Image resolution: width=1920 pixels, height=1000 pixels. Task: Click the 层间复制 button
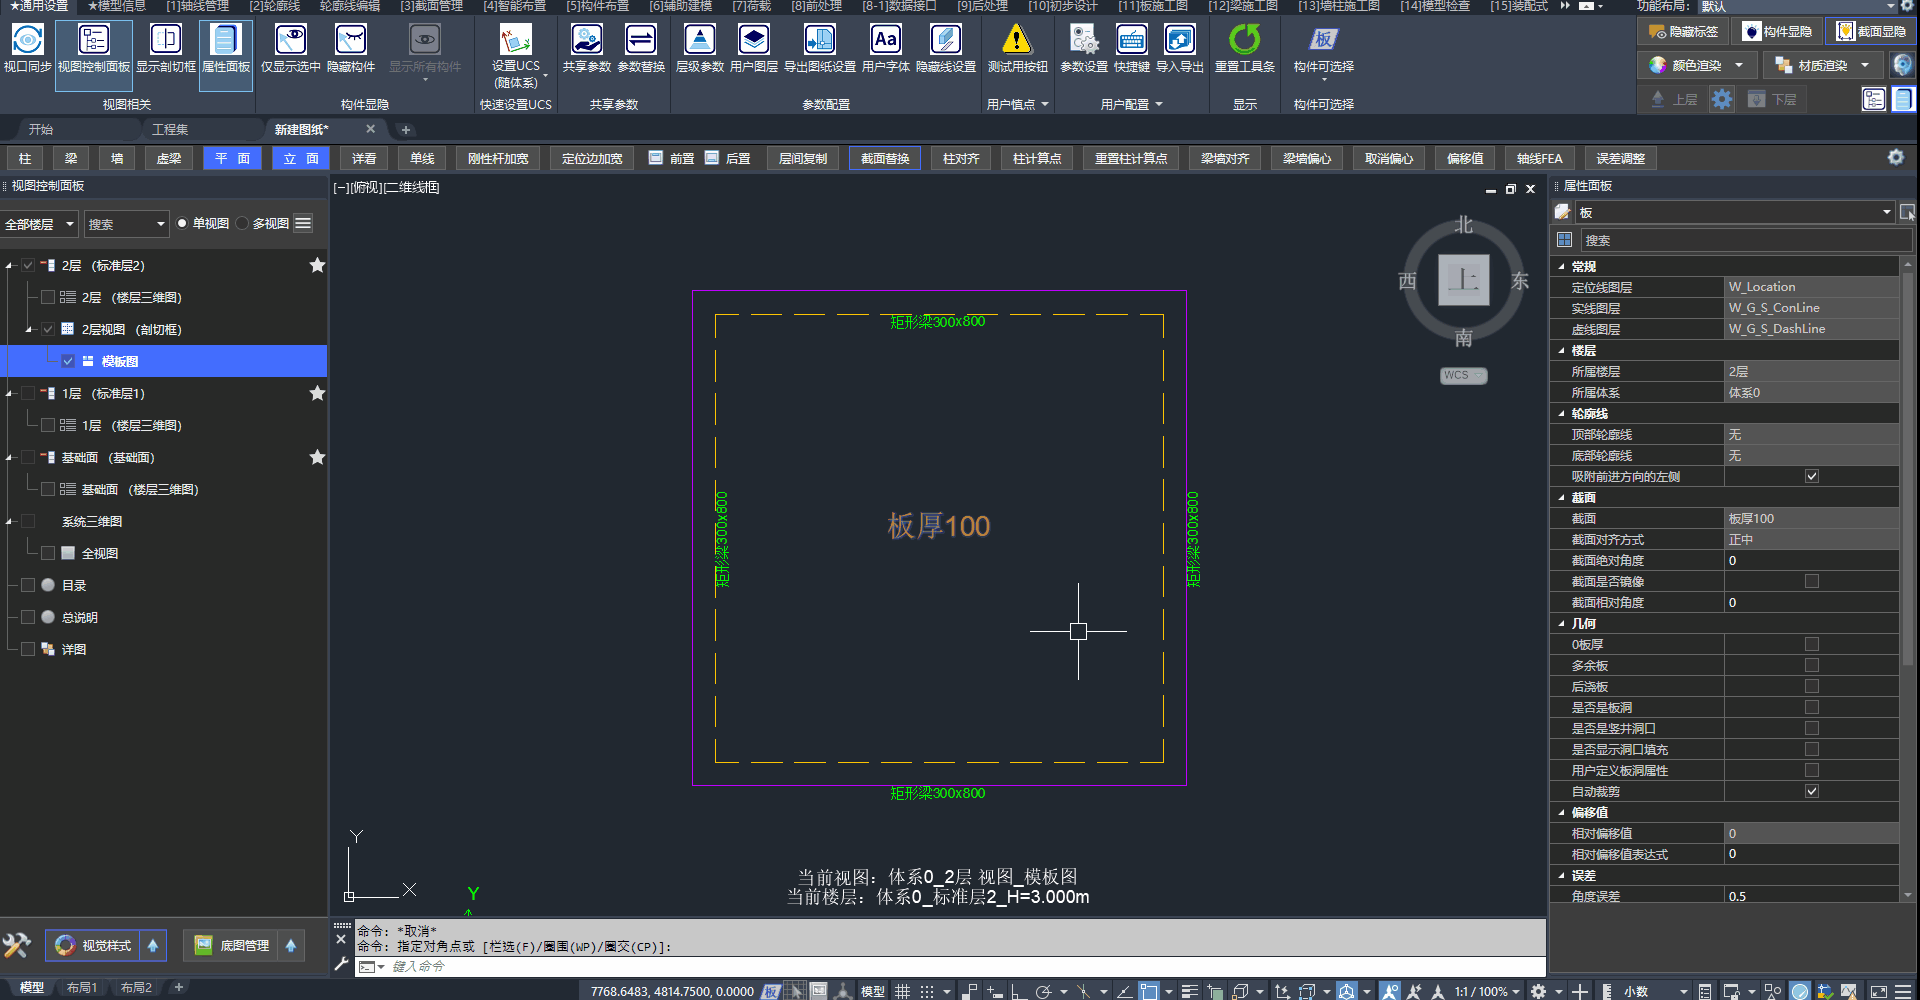tap(802, 159)
